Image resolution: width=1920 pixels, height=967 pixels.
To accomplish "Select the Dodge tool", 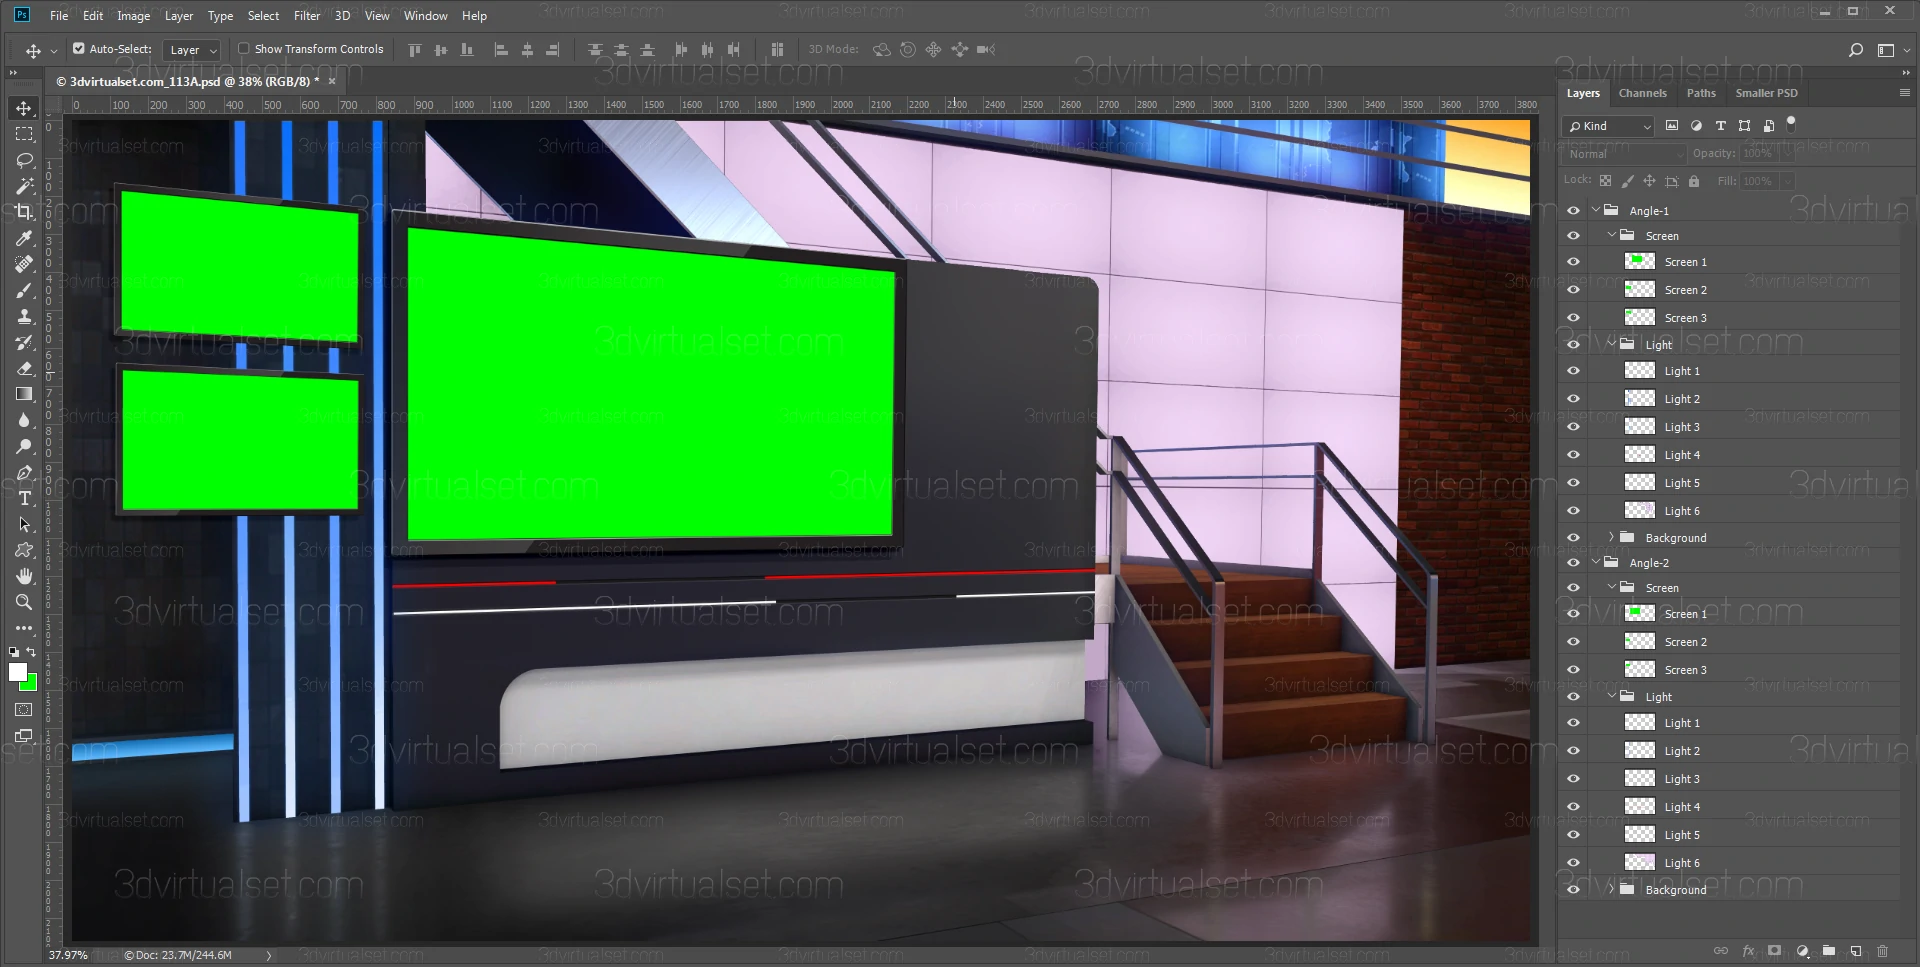I will 24,446.
